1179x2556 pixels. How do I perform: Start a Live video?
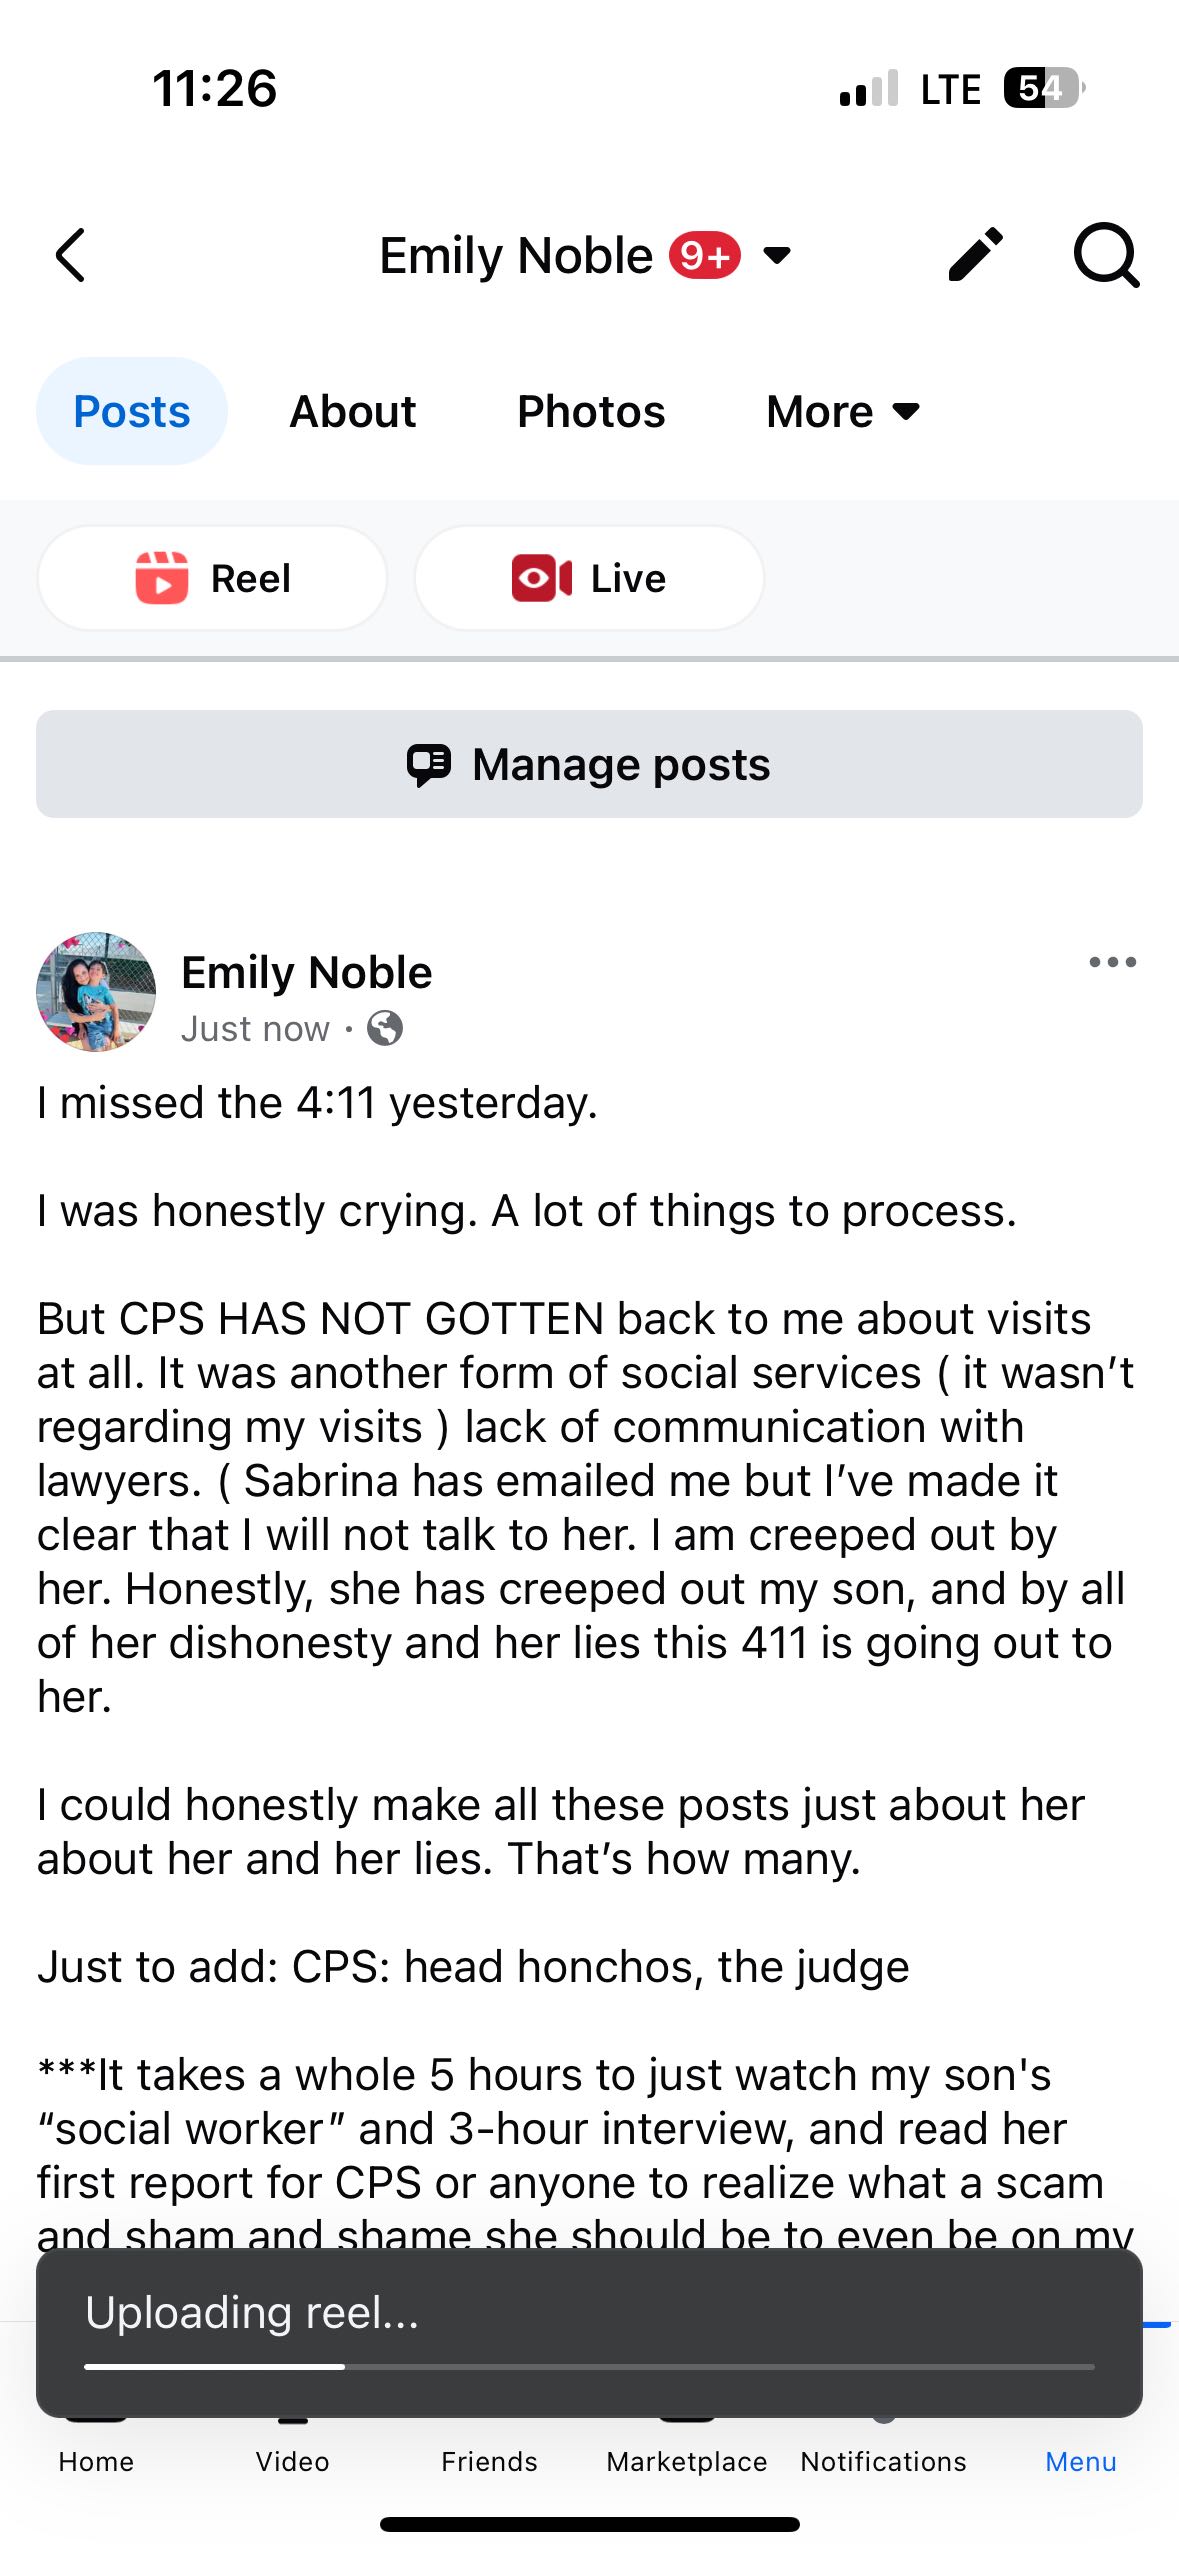[589, 578]
